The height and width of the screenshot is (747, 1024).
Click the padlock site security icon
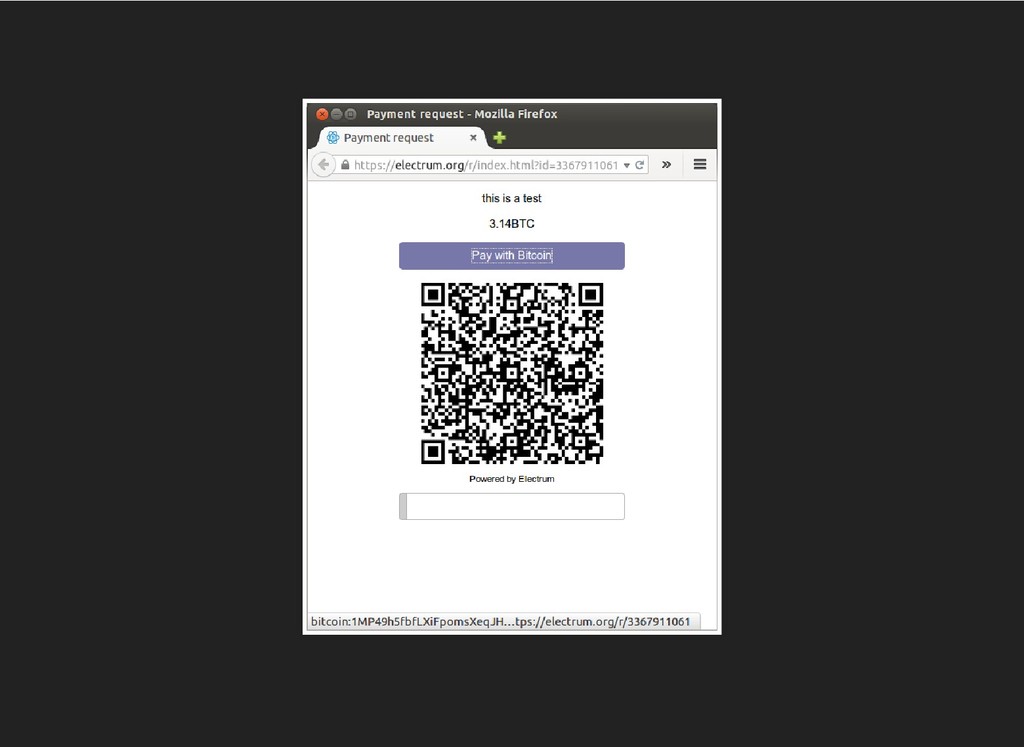pos(345,165)
